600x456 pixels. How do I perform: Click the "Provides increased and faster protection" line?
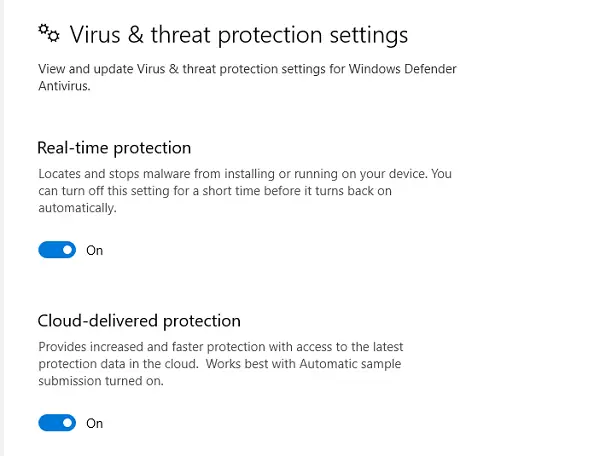[x=170, y=346]
